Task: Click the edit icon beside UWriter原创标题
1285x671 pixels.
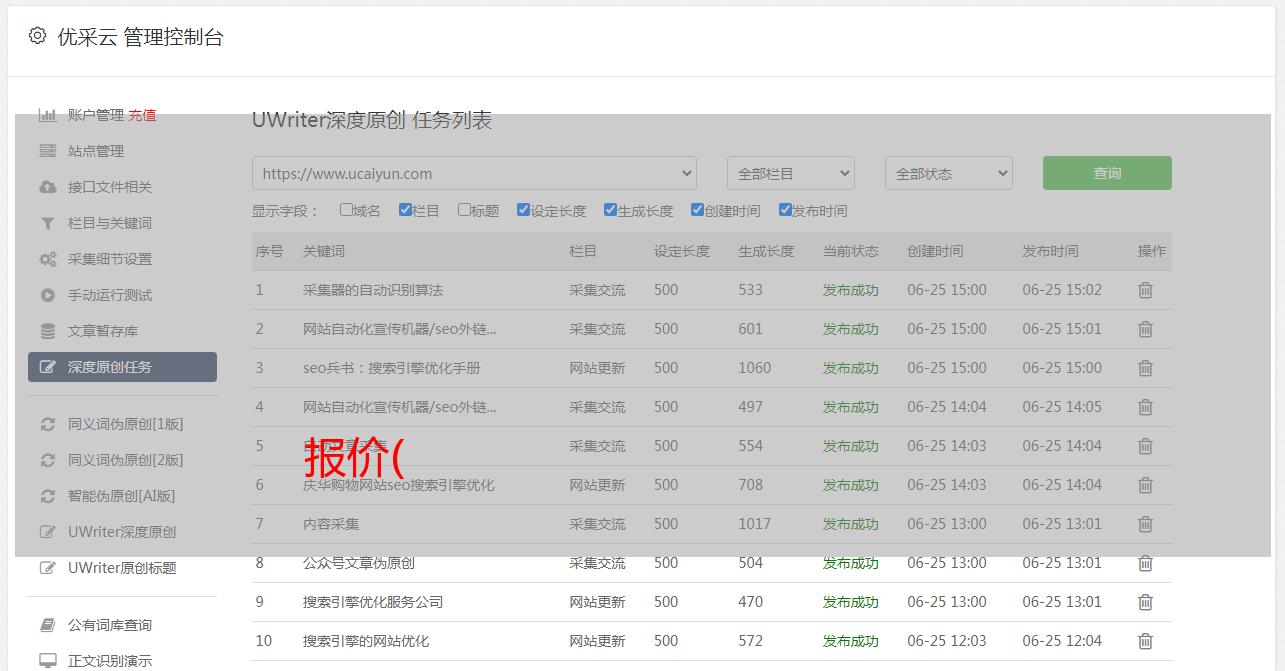Action: tap(47, 568)
